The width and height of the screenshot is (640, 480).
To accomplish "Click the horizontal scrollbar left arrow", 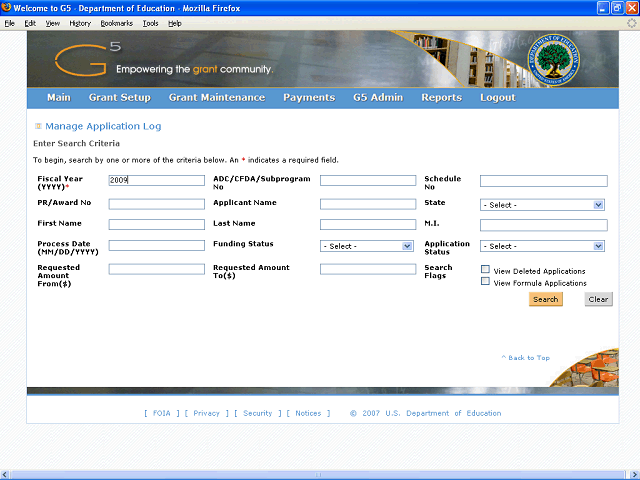I will coord(5,475).
